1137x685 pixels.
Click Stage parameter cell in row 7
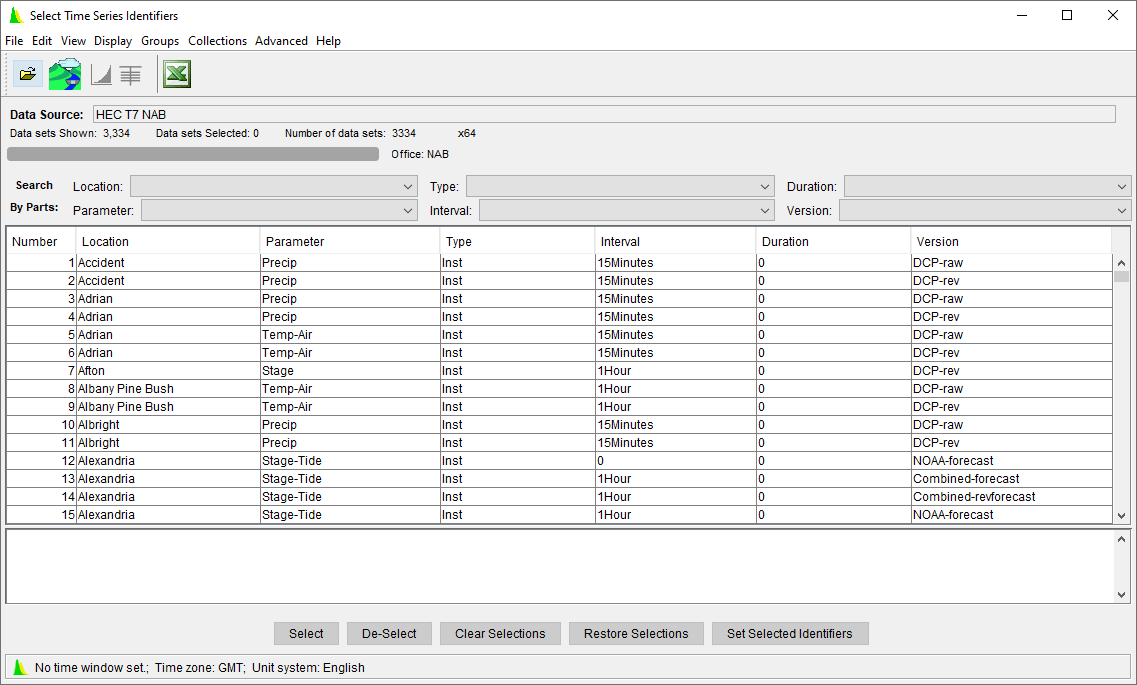click(x=350, y=370)
